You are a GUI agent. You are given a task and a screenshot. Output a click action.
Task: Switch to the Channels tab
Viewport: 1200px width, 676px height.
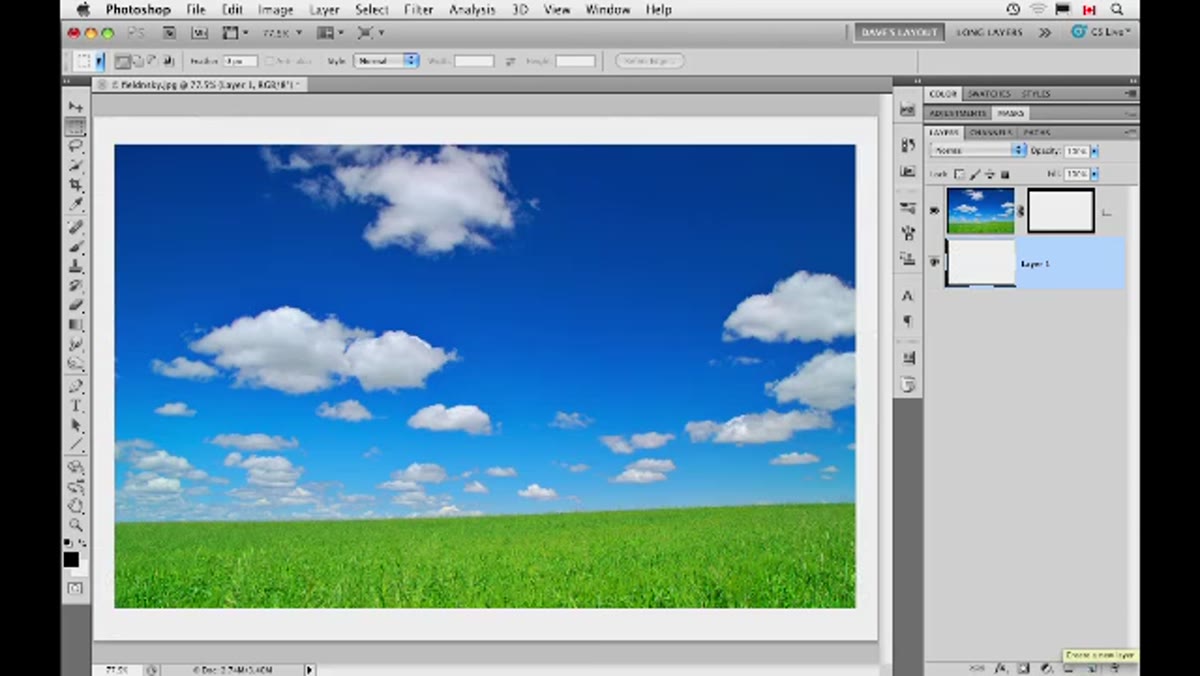coord(990,132)
